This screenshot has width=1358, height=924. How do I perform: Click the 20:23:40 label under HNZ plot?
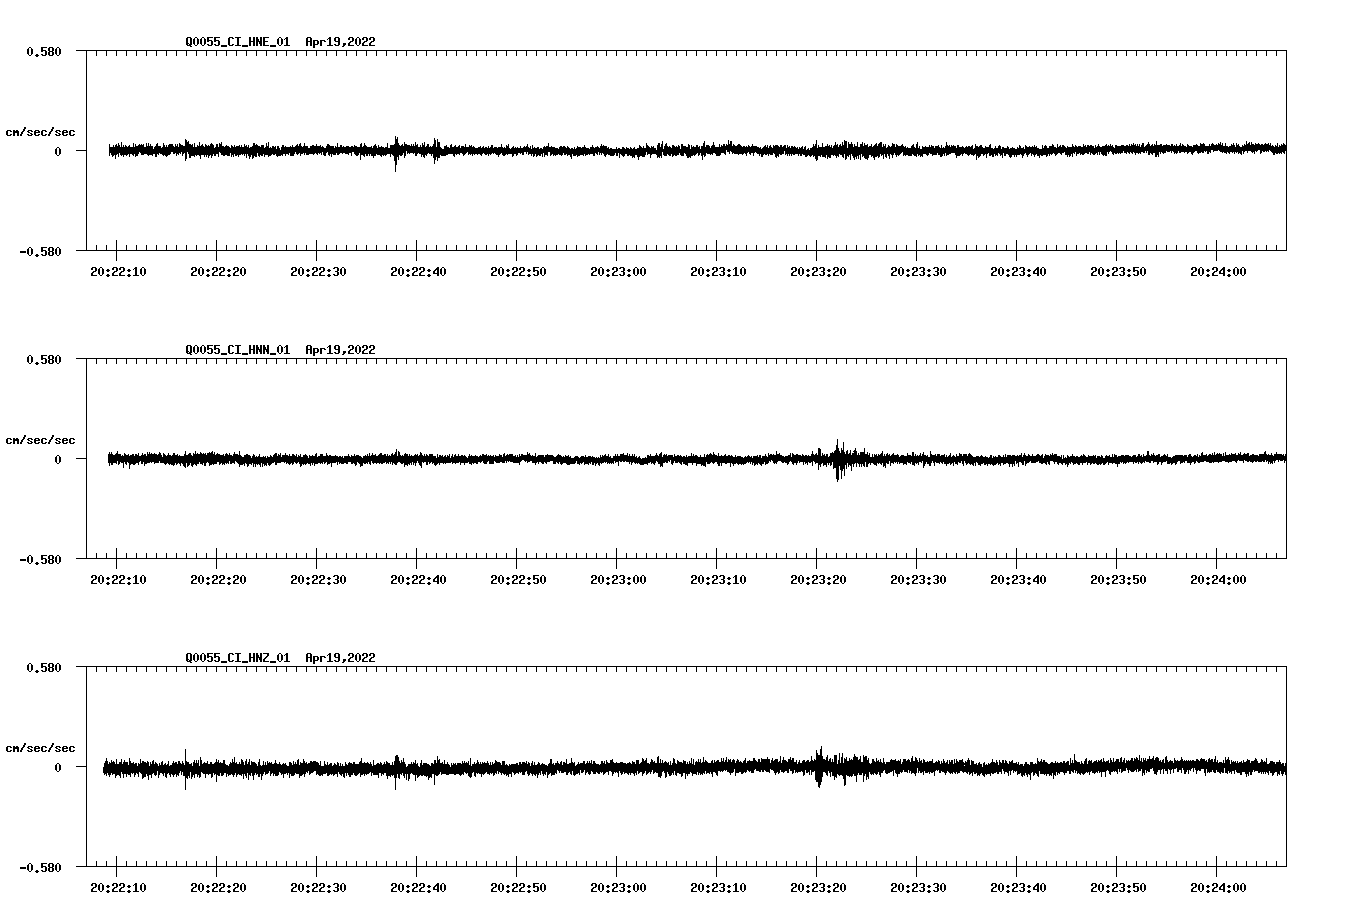(1018, 888)
